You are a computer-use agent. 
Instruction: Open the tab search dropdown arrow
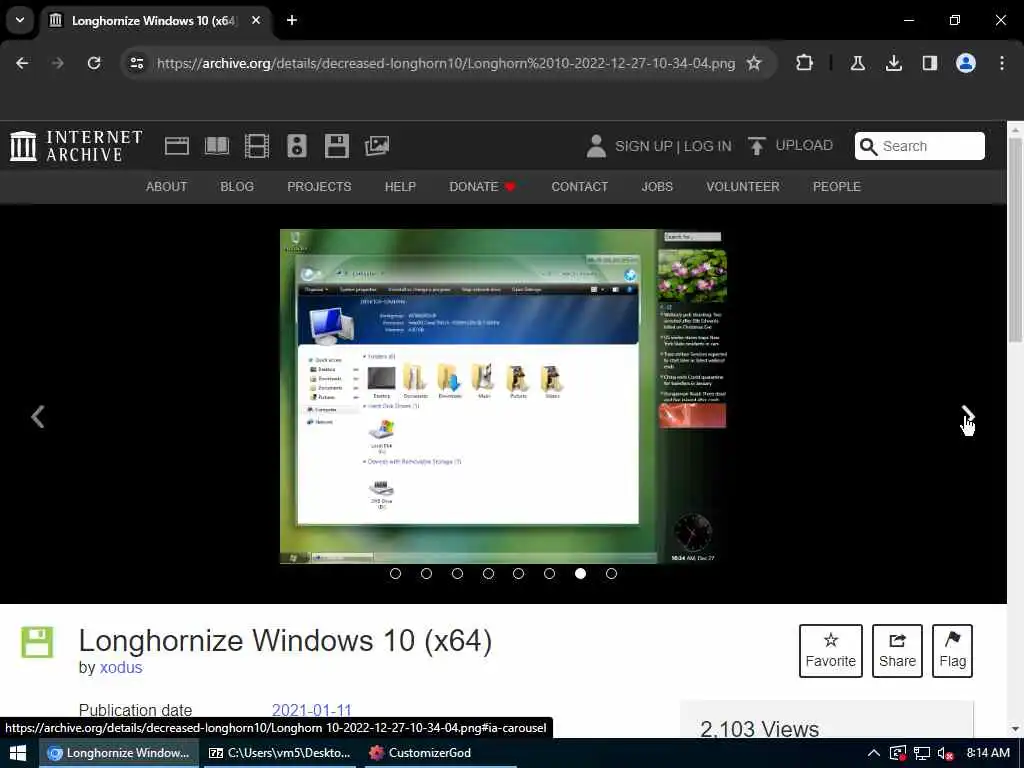pyautogui.click(x=20, y=20)
